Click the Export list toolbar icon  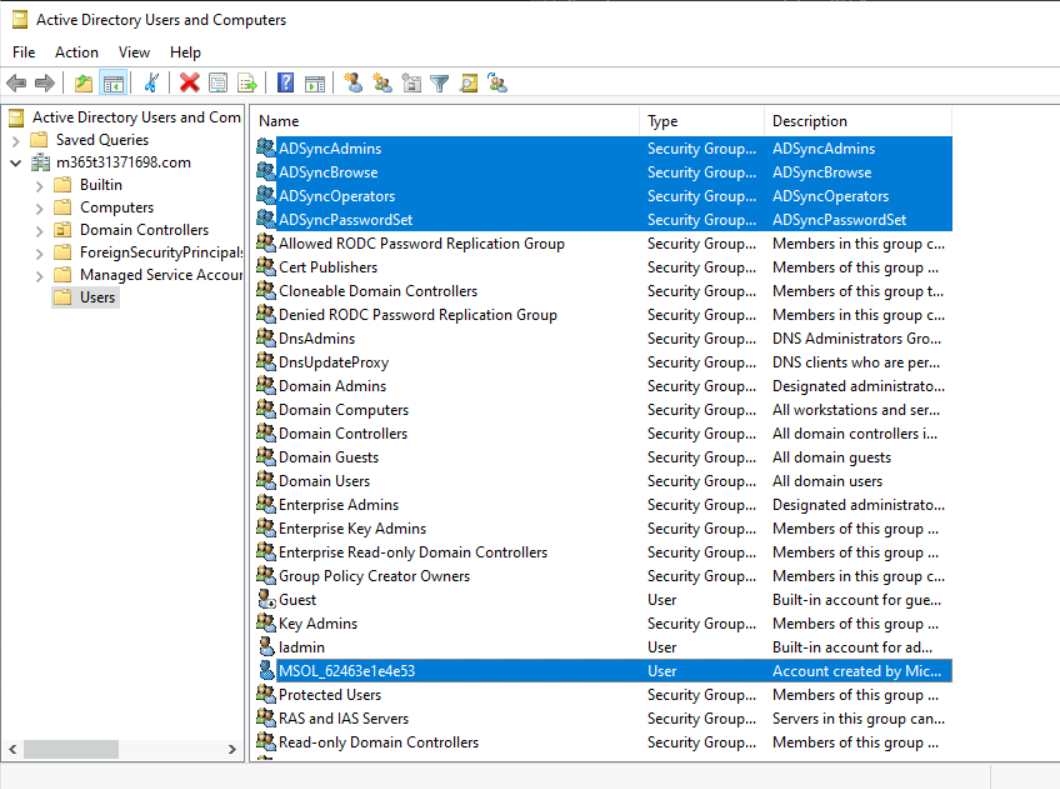pyautogui.click(x=247, y=83)
